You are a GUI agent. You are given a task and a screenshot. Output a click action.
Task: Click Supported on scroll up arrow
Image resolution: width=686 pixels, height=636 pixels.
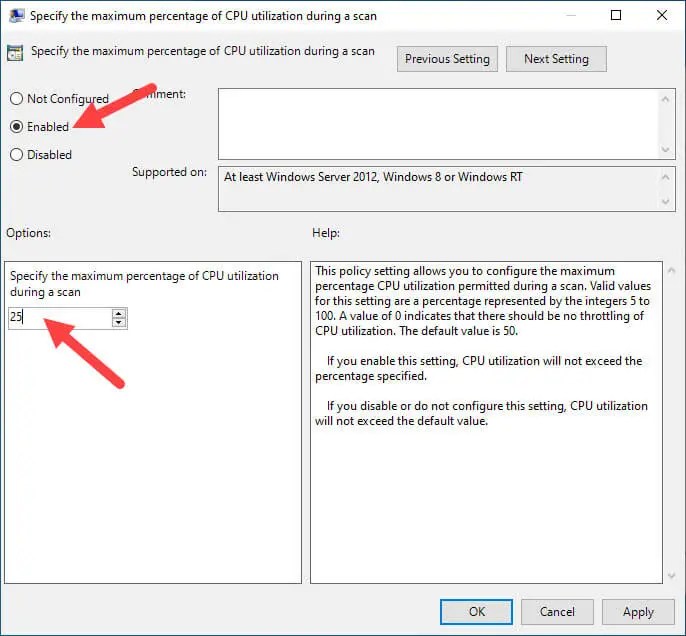pyautogui.click(x=665, y=177)
